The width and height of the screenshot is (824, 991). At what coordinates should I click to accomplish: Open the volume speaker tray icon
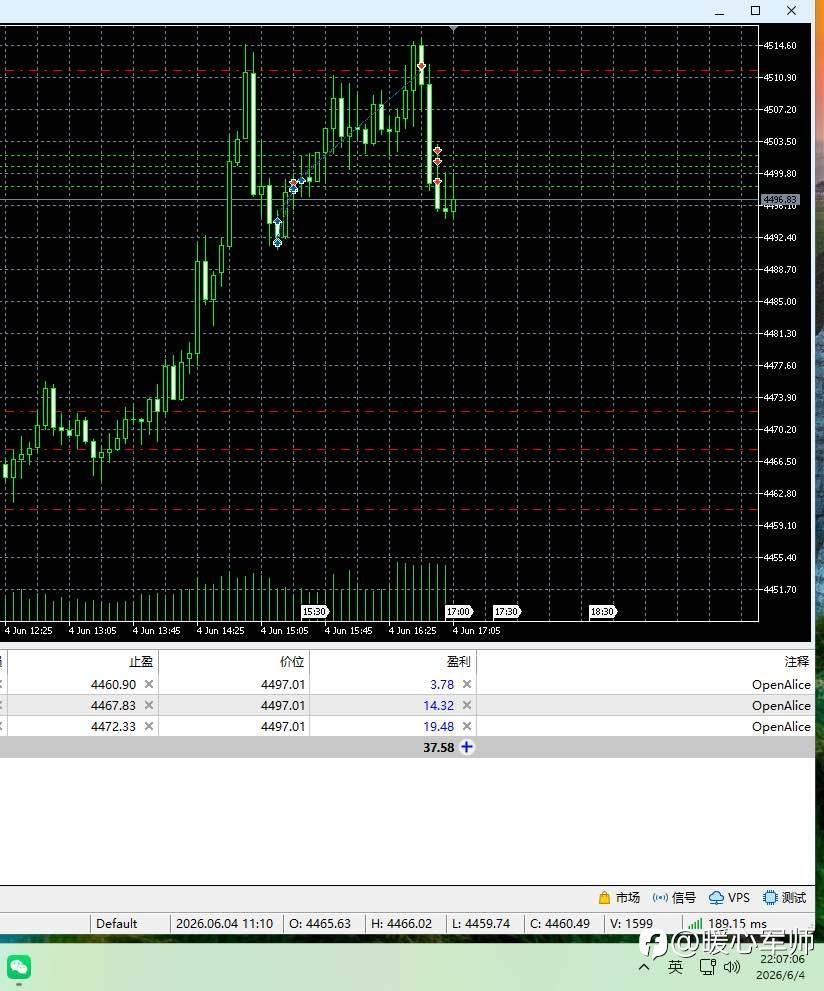[x=732, y=966]
